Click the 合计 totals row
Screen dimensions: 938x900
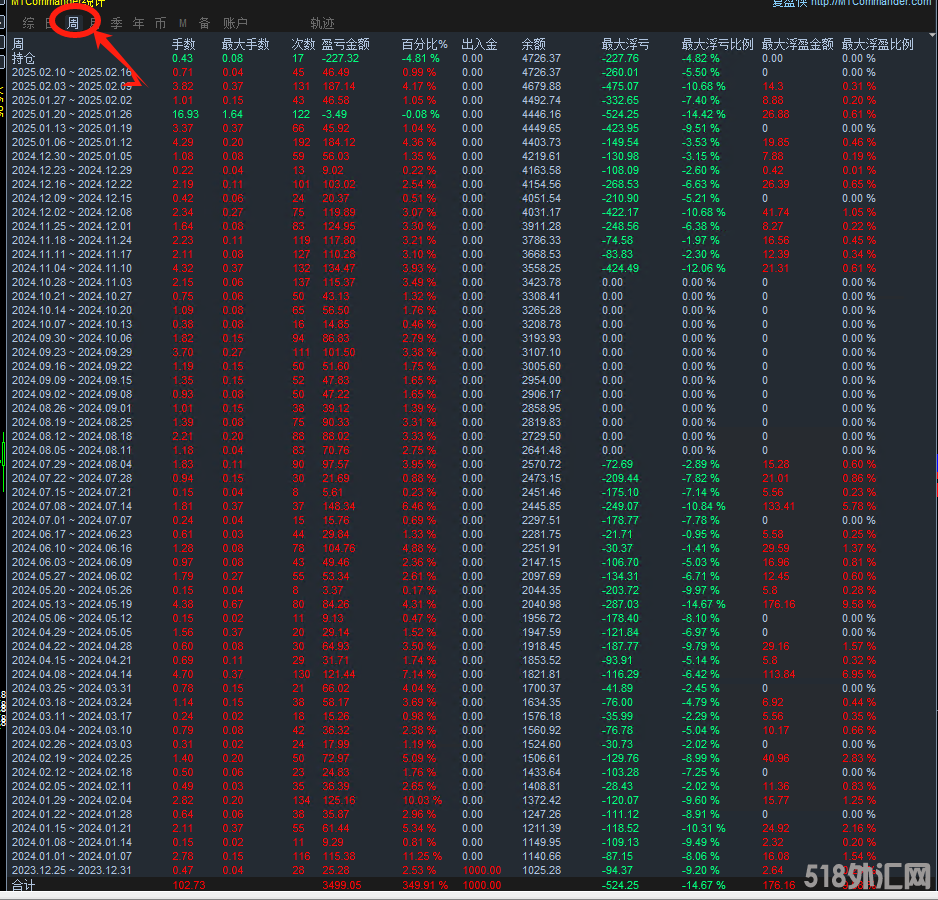pyautogui.click(x=24, y=885)
